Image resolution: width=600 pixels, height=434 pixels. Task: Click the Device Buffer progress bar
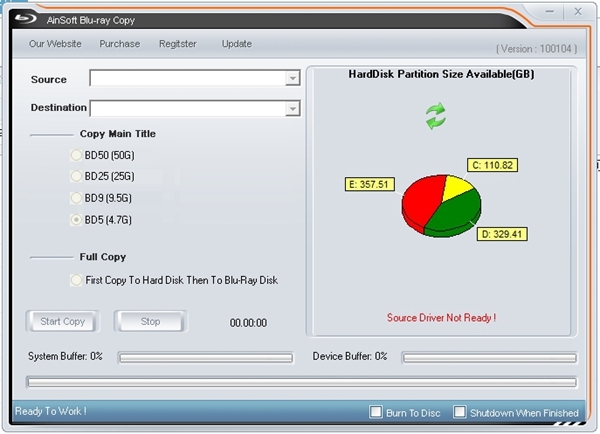pos(489,358)
